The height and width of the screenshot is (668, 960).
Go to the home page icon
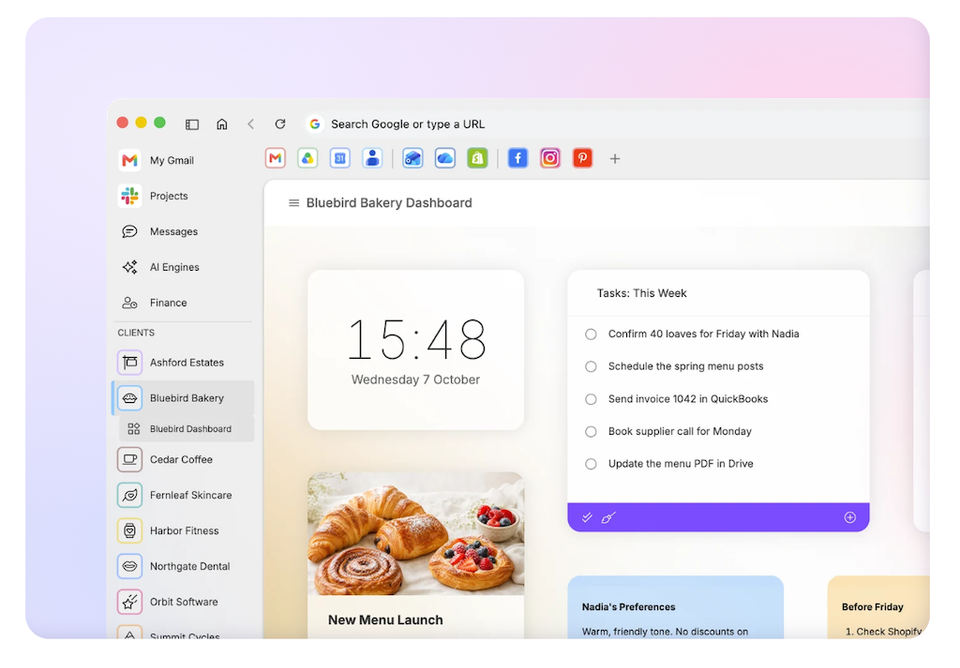pos(222,124)
